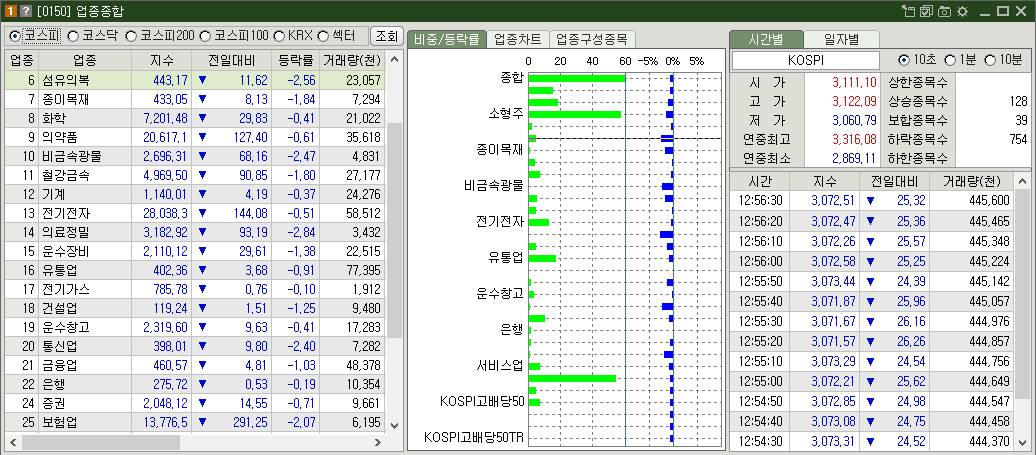Click the vertical scrollbar thumb of the sector table

click(394, 230)
